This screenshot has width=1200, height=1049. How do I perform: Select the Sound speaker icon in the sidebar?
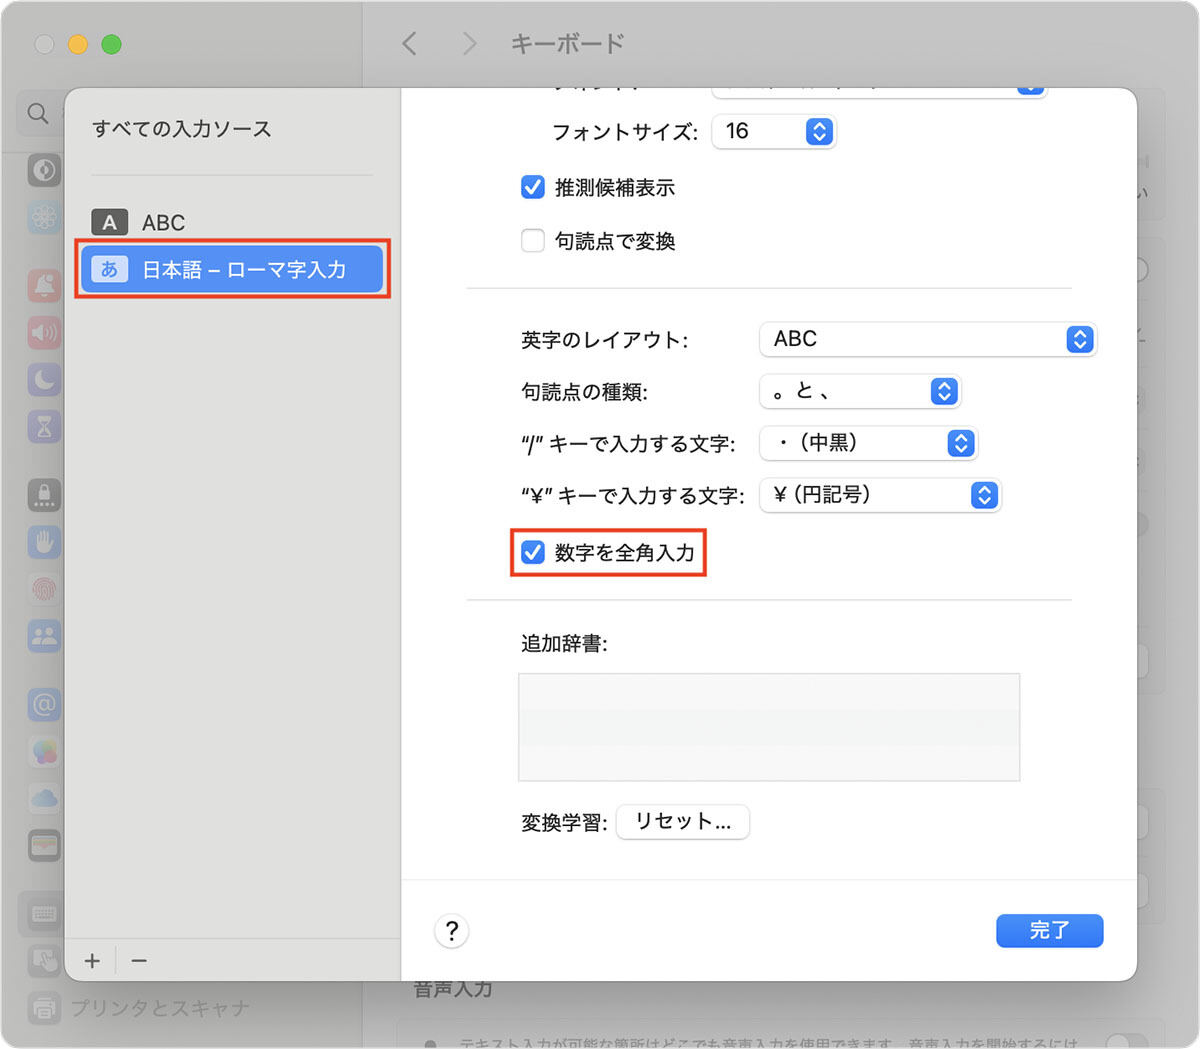tap(44, 333)
